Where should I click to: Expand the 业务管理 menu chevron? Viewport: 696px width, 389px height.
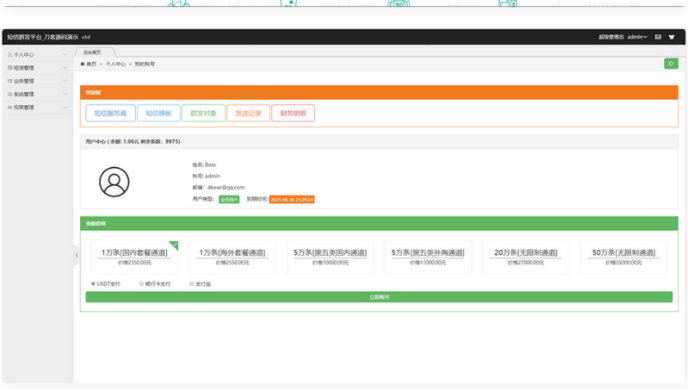pyautogui.click(x=65, y=81)
